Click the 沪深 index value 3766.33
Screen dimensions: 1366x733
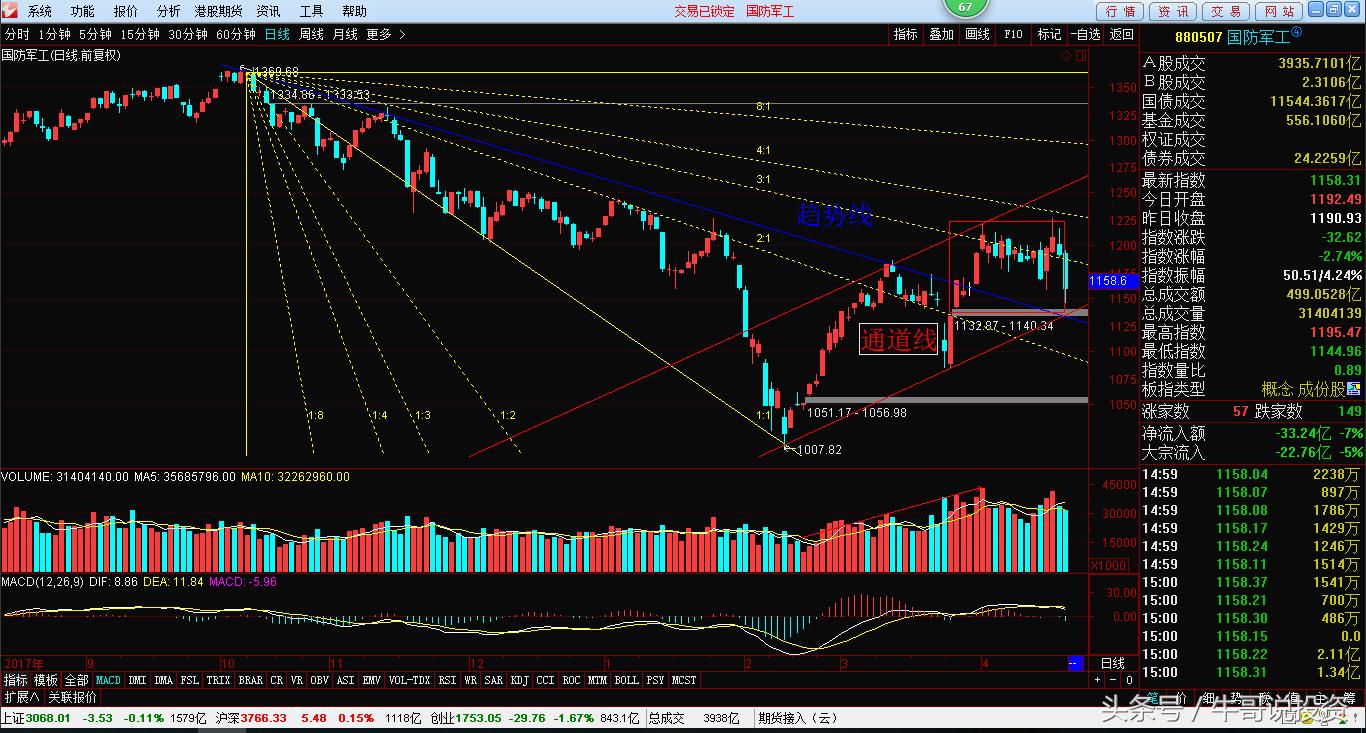(x=264, y=718)
